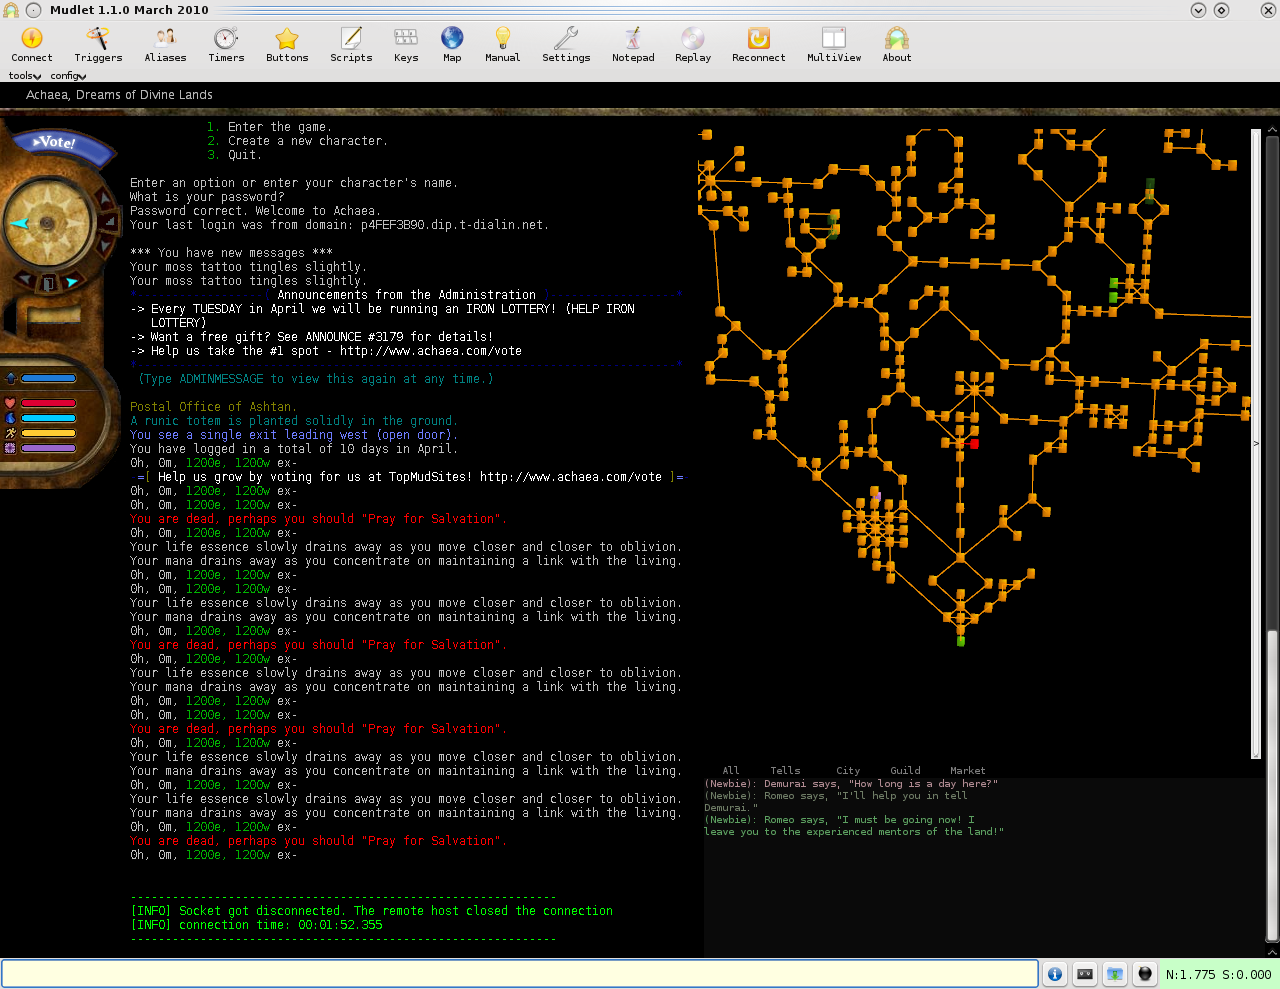The width and height of the screenshot is (1280, 989).
Task: Switch to the Tells chat tab
Action: 785,771
